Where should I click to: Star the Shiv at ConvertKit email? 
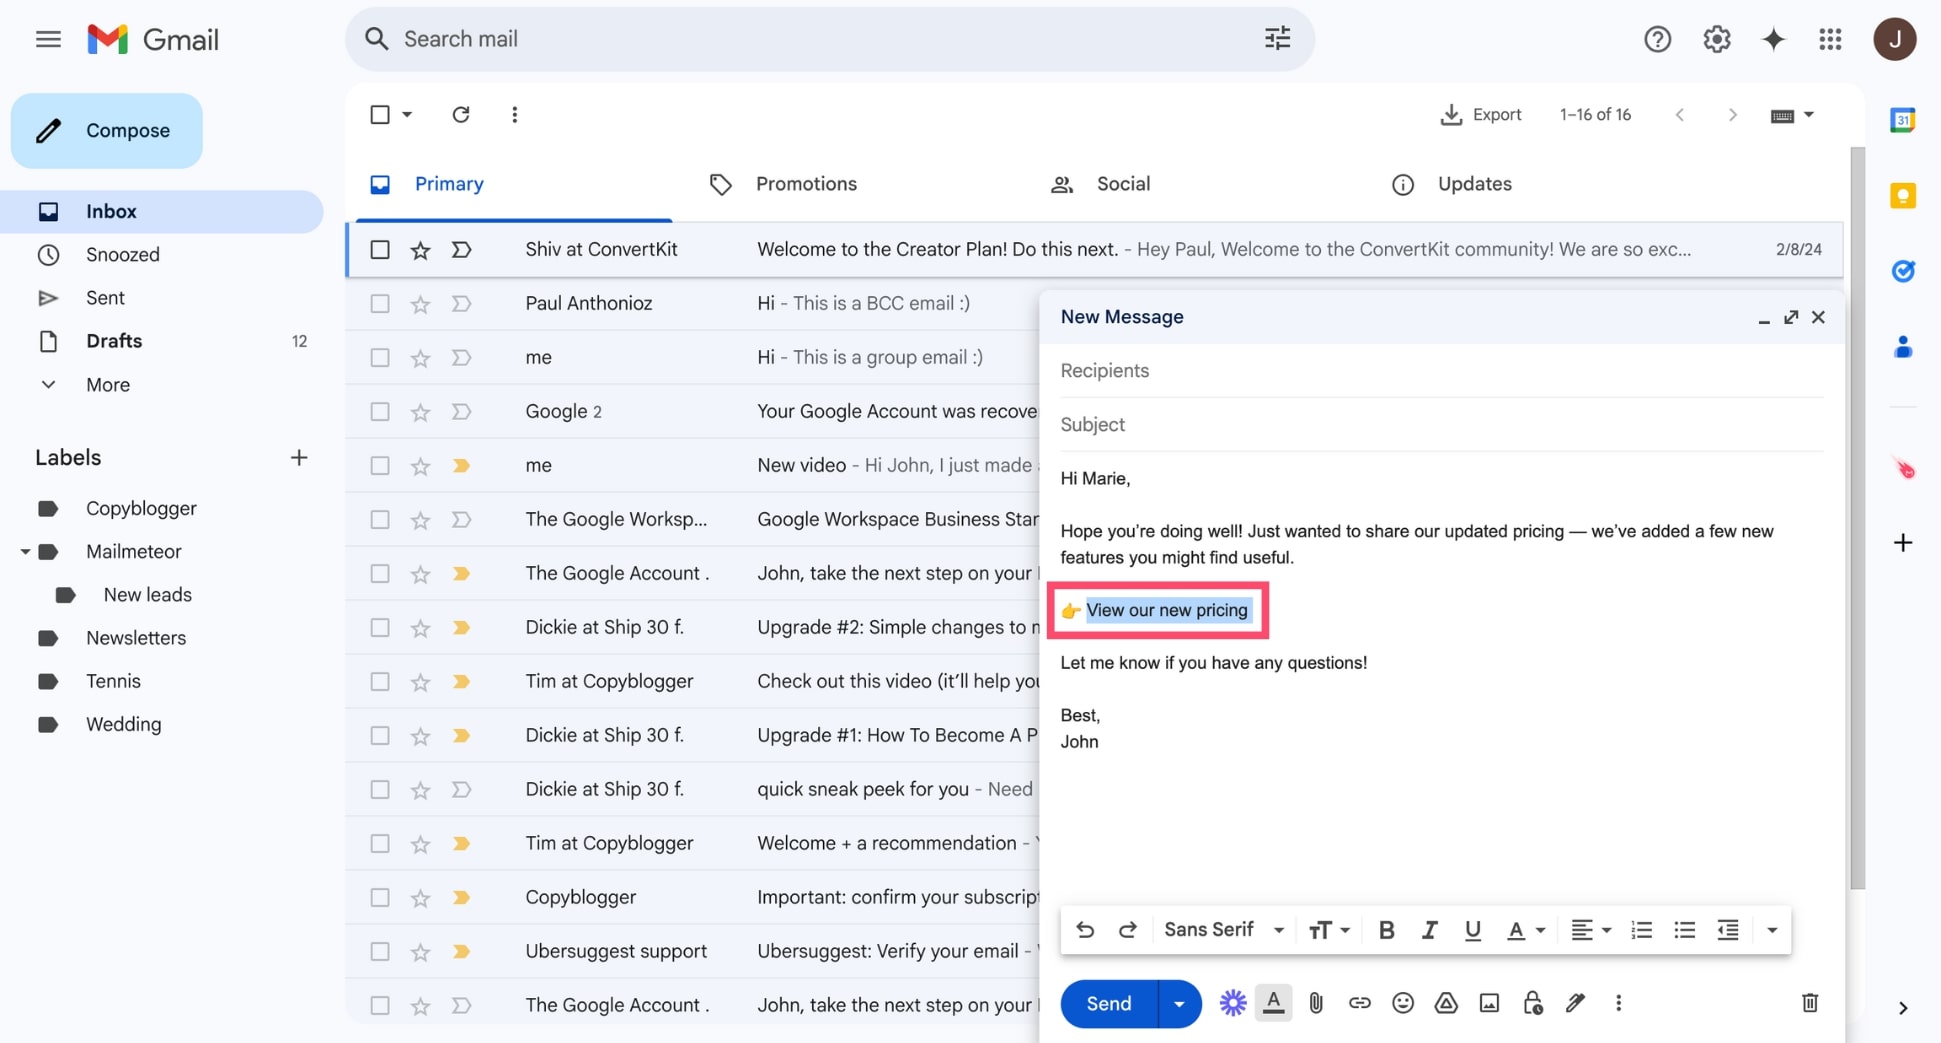click(420, 249)
